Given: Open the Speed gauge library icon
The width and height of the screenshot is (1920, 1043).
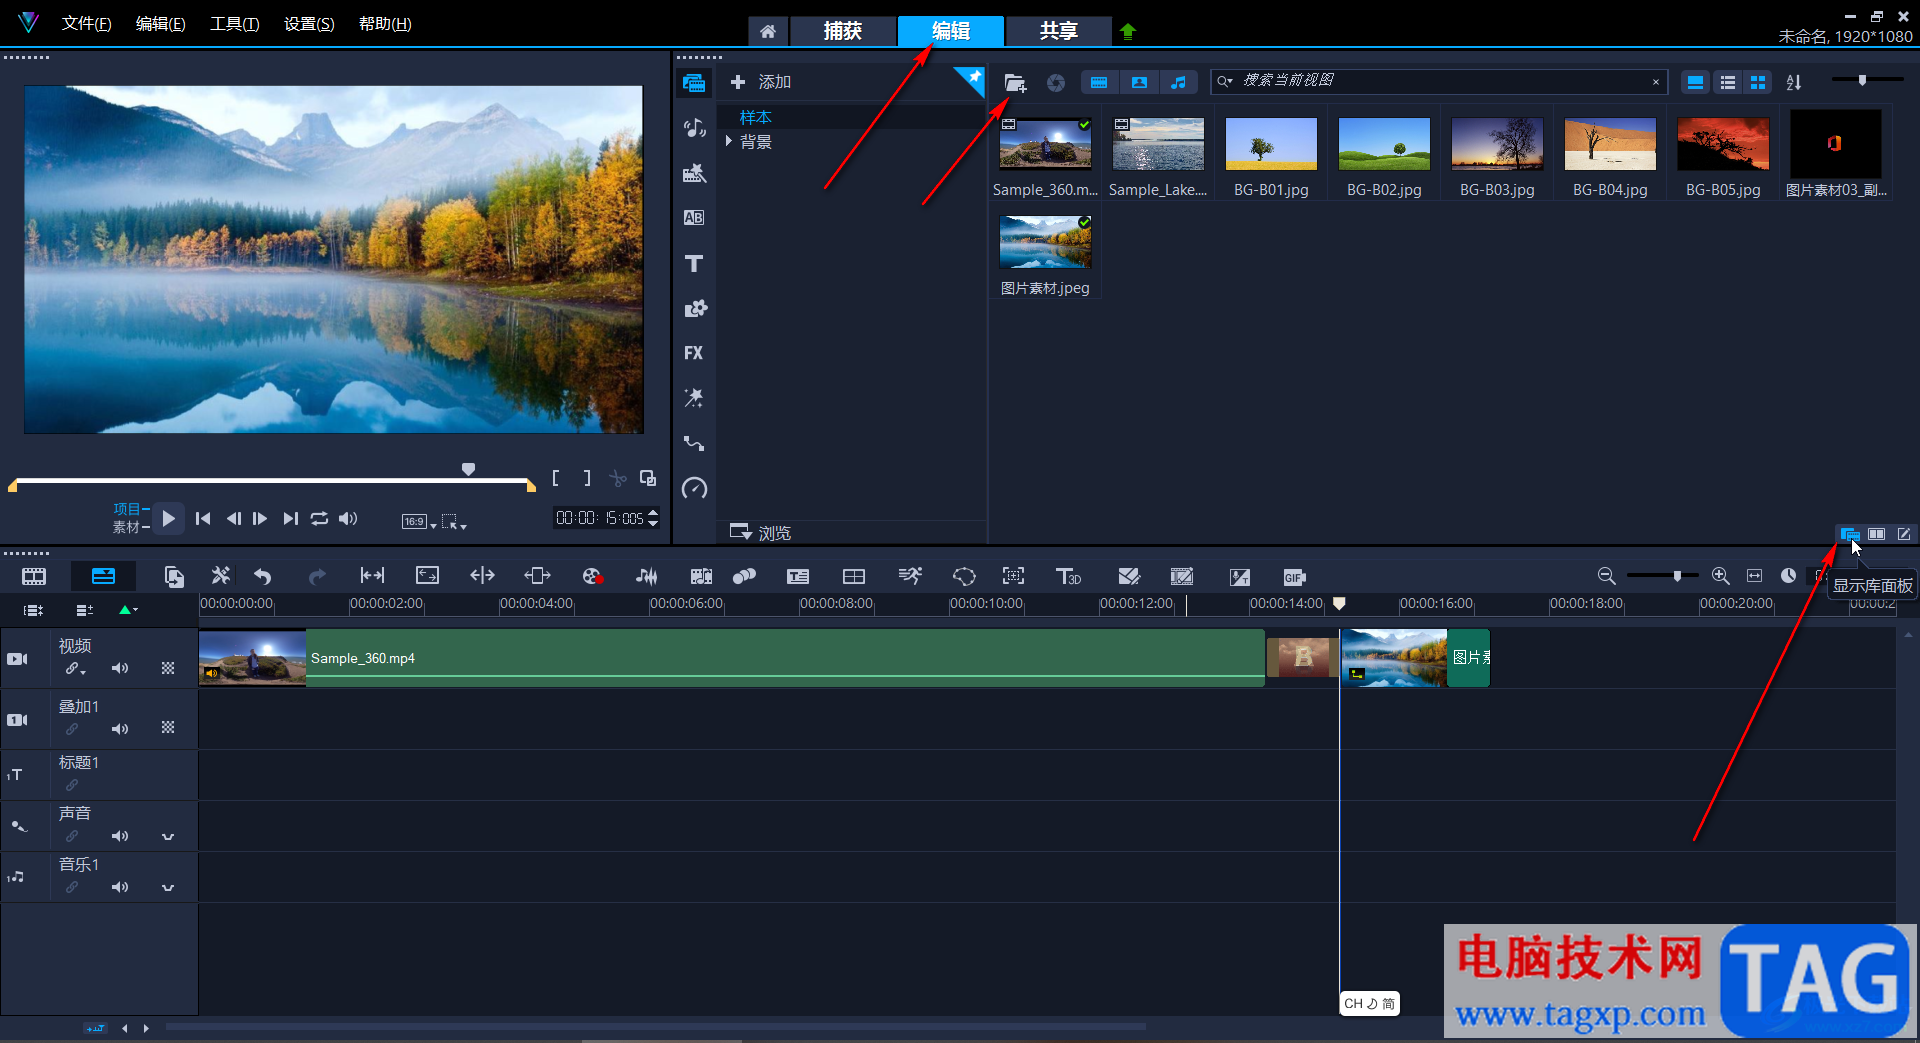Looking at the screenshot, I should pyautogui.click(x=694, y=488).
